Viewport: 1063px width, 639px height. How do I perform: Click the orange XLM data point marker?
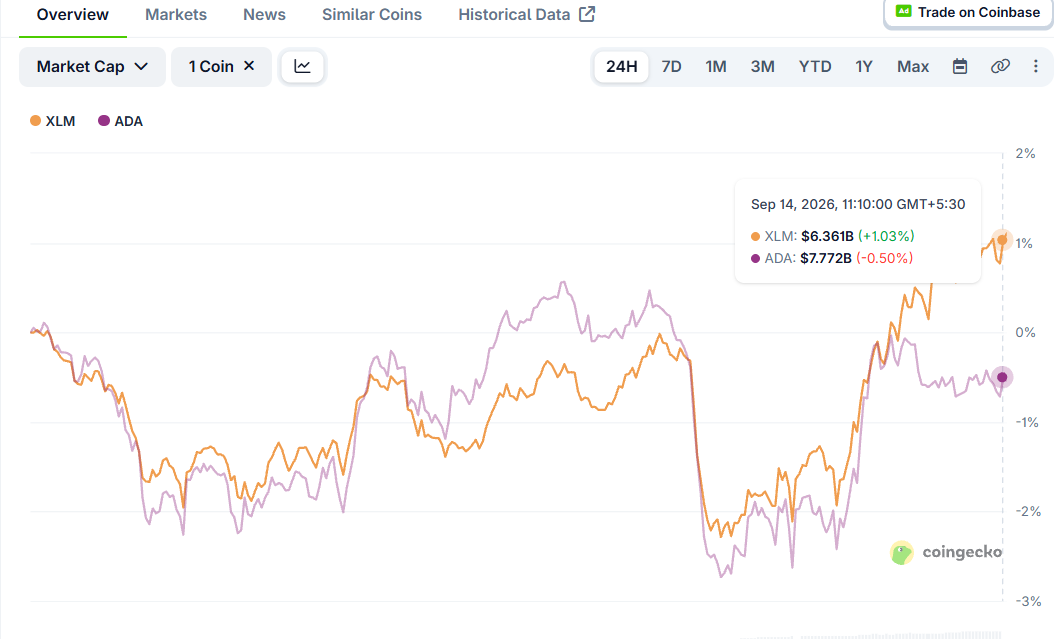tap(1002, 240)
